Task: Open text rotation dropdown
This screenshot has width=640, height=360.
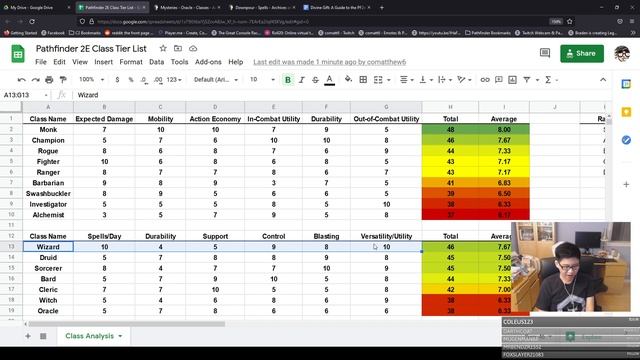Action: [464, 80]
